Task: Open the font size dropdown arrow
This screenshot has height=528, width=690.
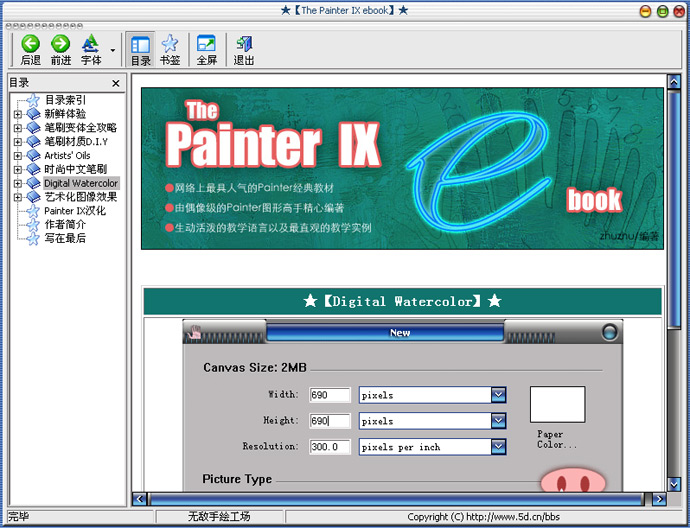Action: pos(113,50)
